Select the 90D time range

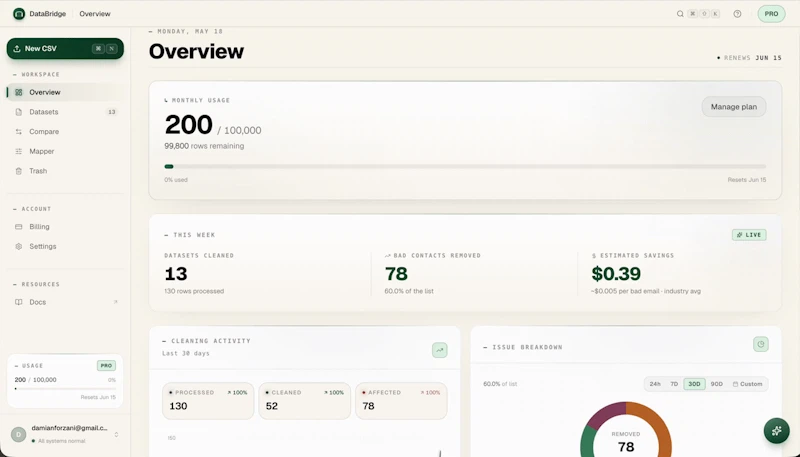pyautogui.click(x=717, y=384)
